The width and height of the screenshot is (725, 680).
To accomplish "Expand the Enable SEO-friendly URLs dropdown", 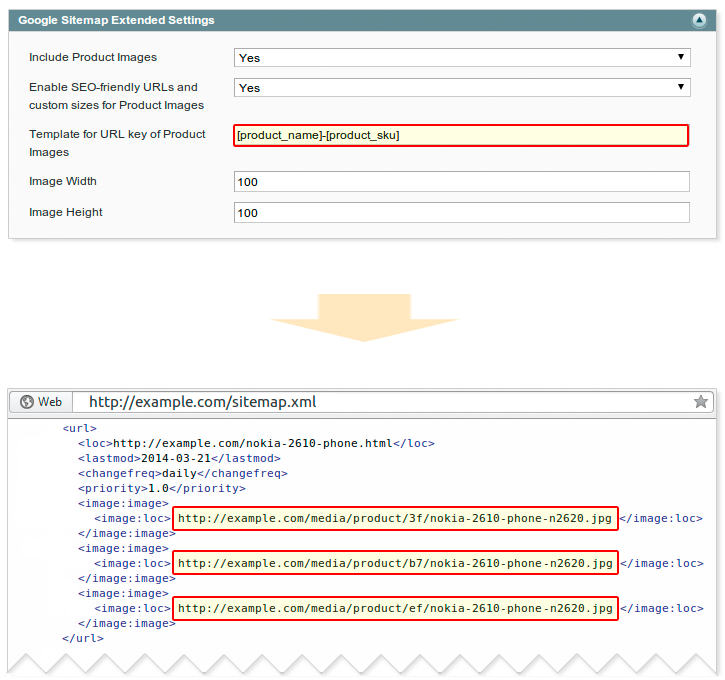I will click(462, 88).
